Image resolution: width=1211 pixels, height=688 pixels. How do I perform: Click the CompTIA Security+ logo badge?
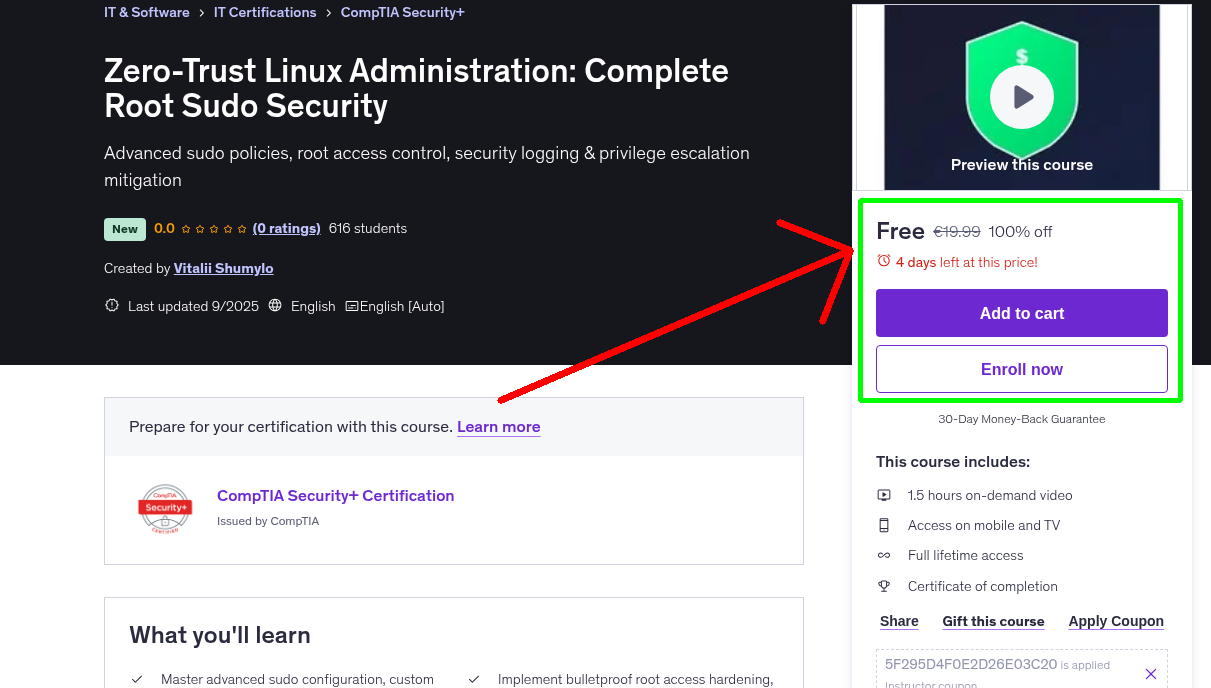[165, 508]
